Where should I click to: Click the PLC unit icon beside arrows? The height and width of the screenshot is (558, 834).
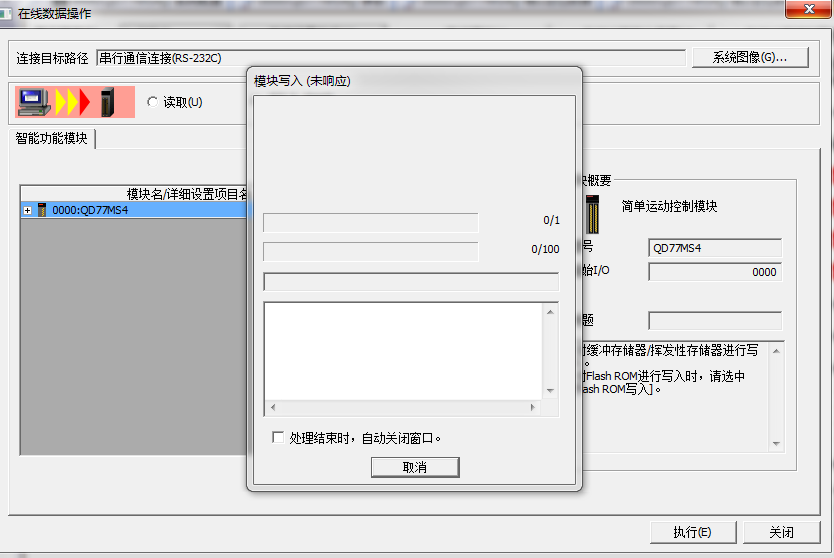pos(107,102)
